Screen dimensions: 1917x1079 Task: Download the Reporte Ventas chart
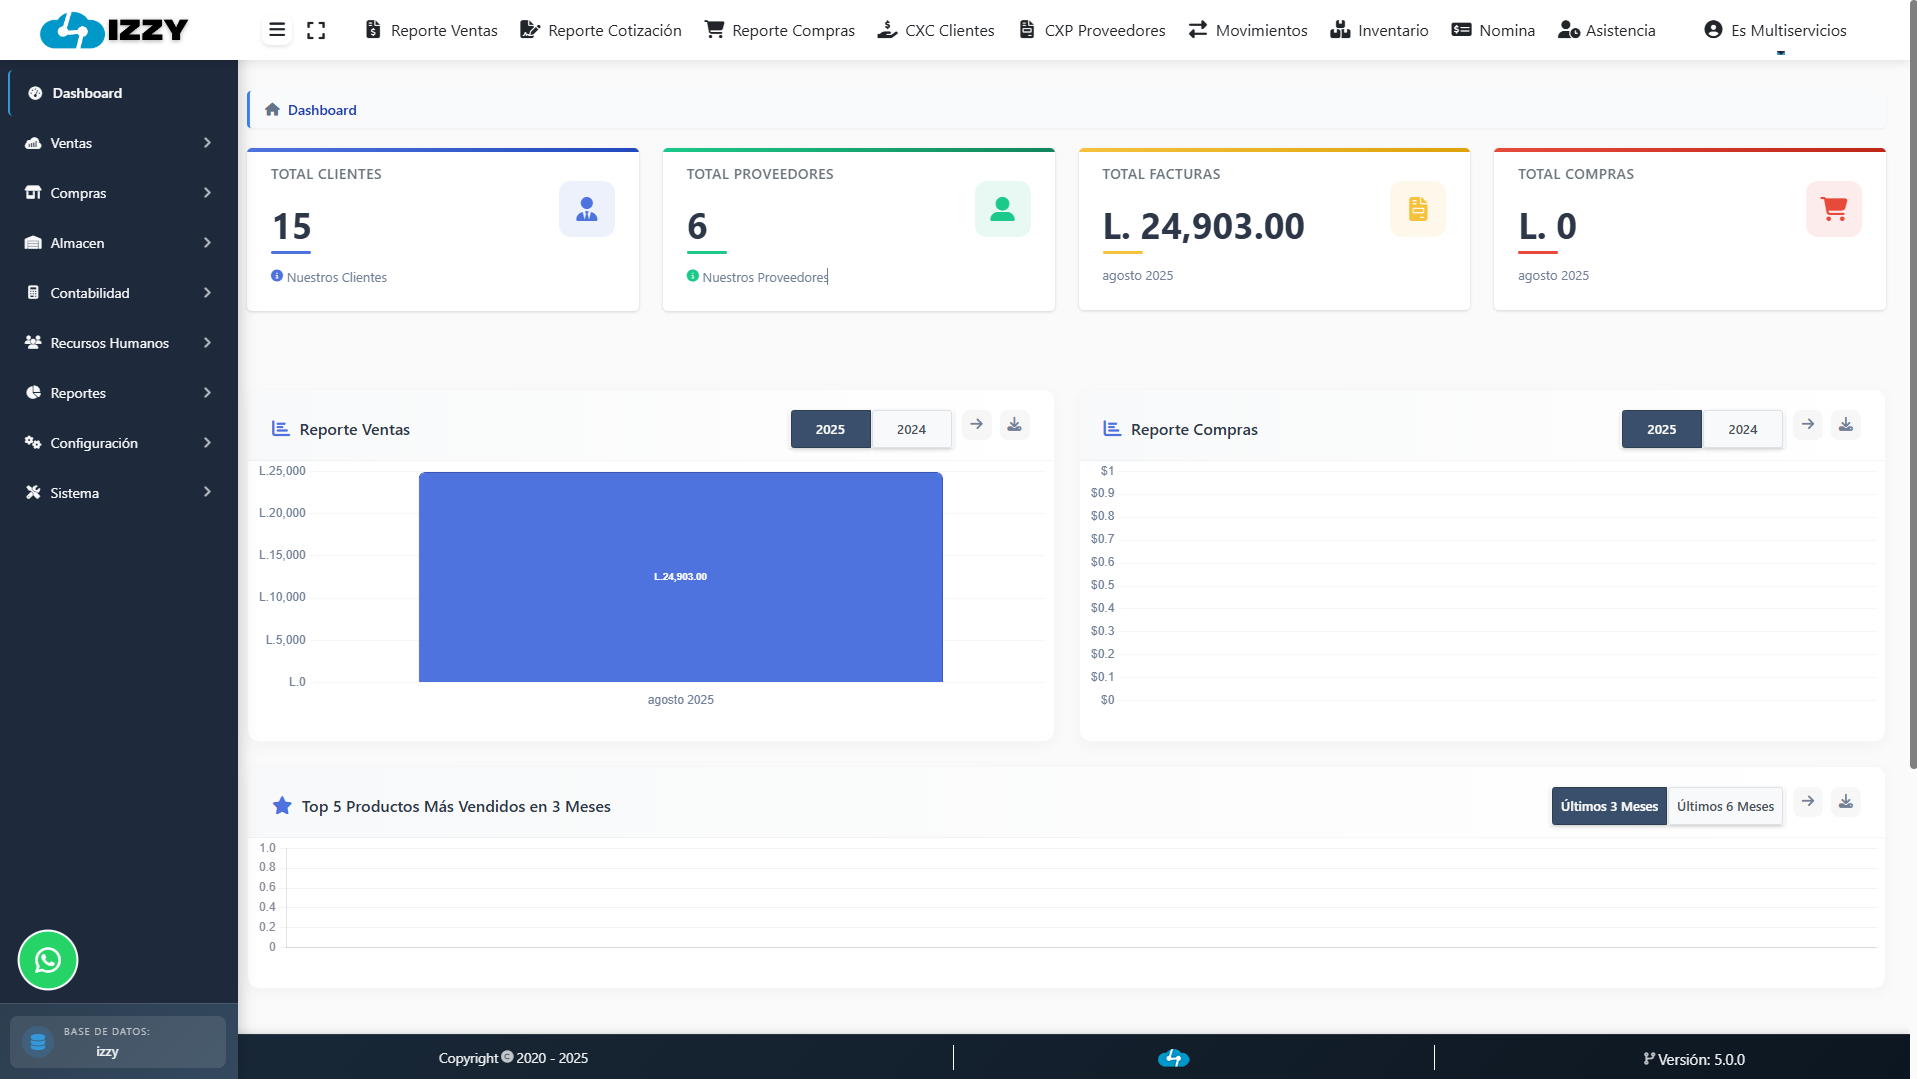pos(1014,425)
